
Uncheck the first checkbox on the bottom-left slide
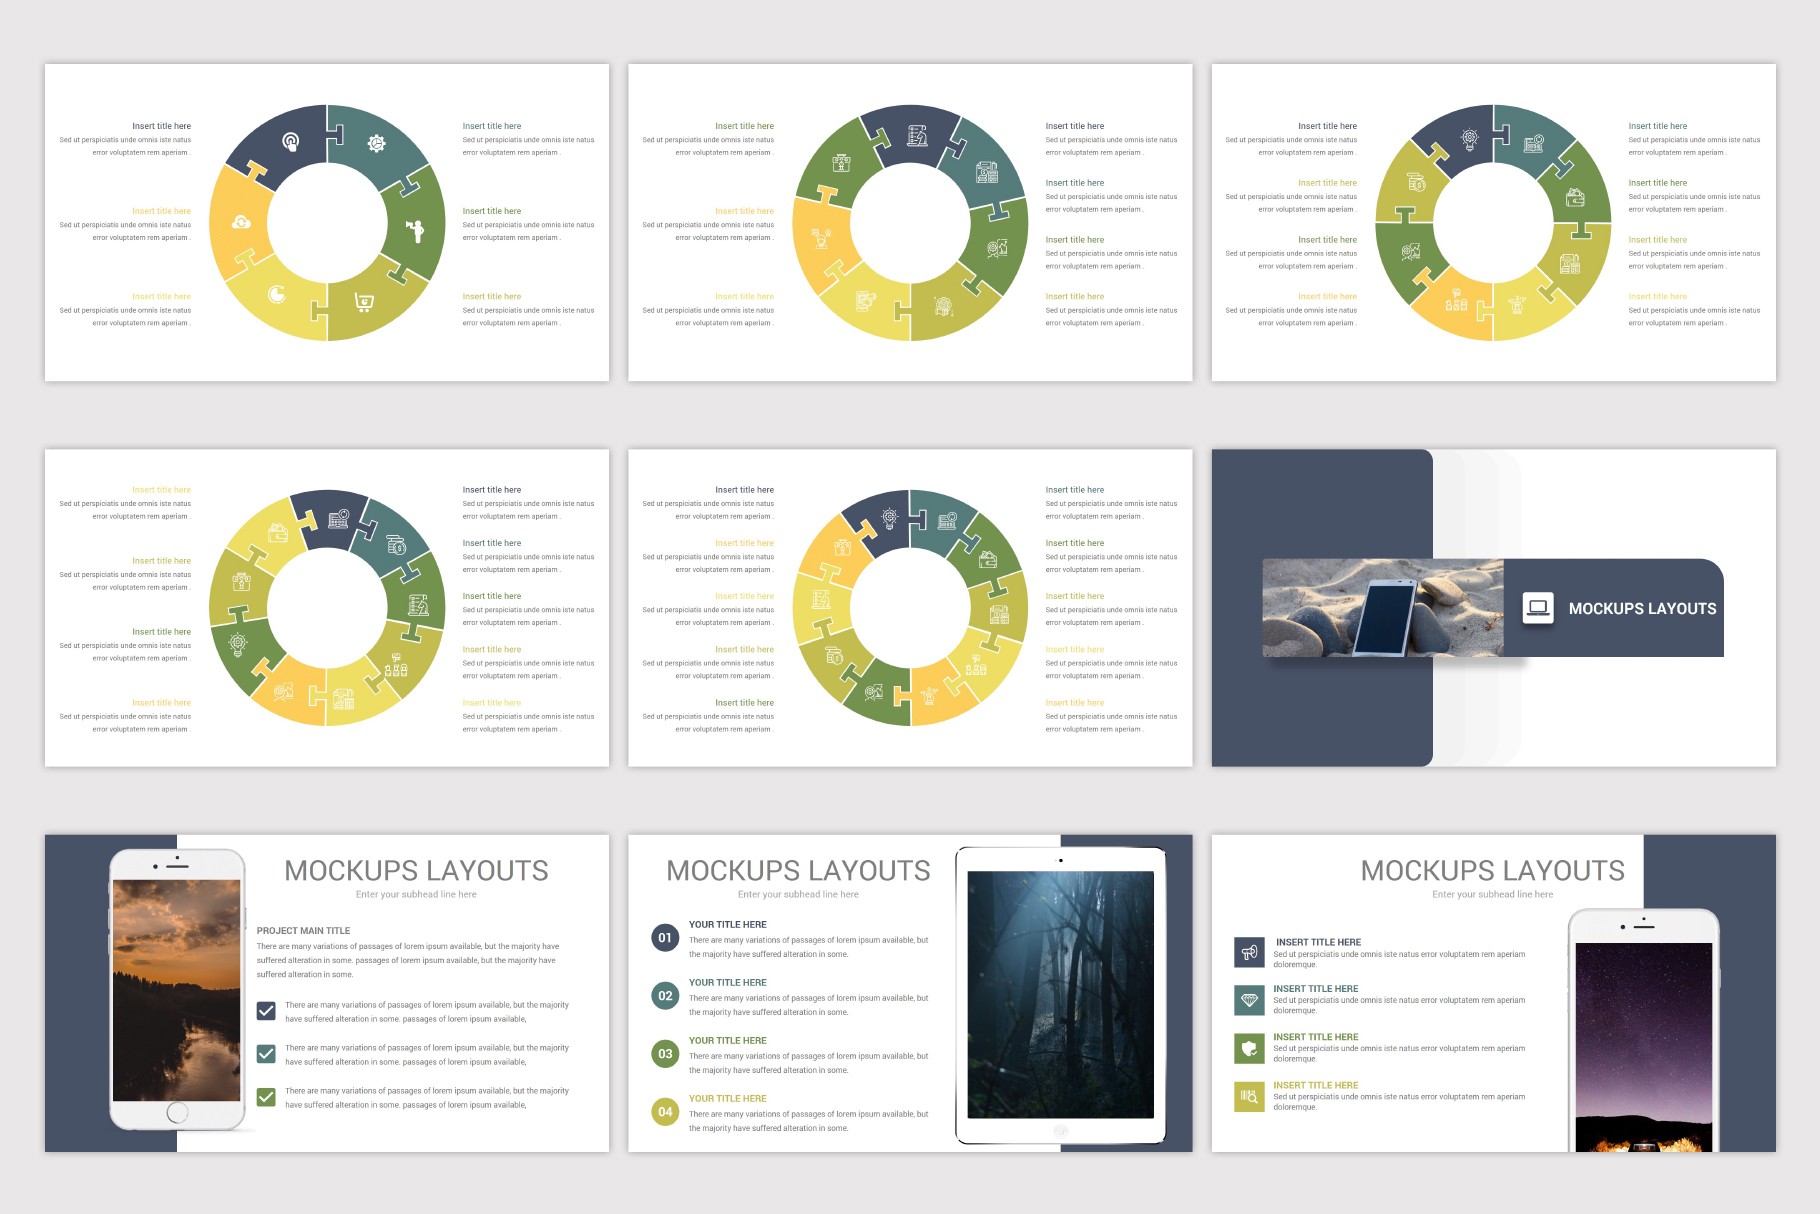click(x=266, y=1010)
